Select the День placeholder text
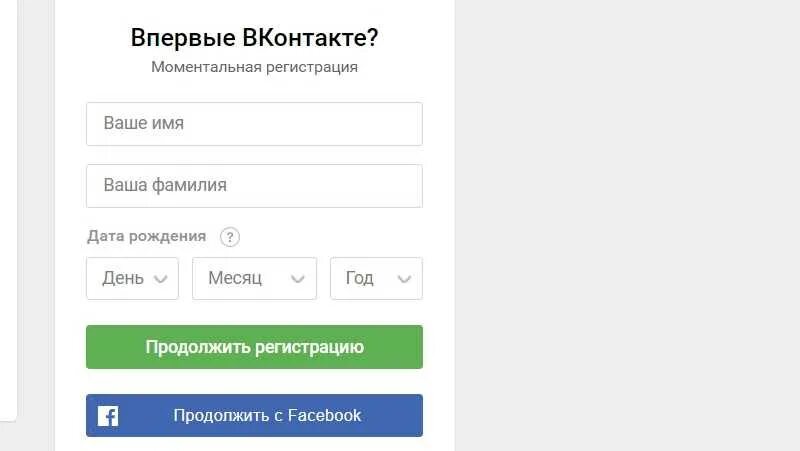Viewport: 800px width, 451px height. pyautogui.click(x=123, y=279)
